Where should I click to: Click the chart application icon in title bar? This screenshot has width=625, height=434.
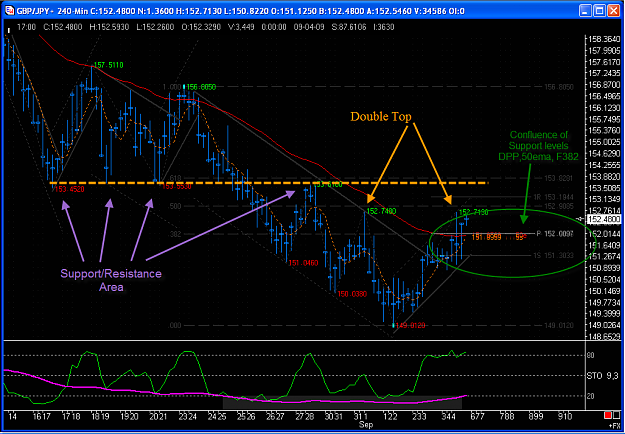[10, 11]
